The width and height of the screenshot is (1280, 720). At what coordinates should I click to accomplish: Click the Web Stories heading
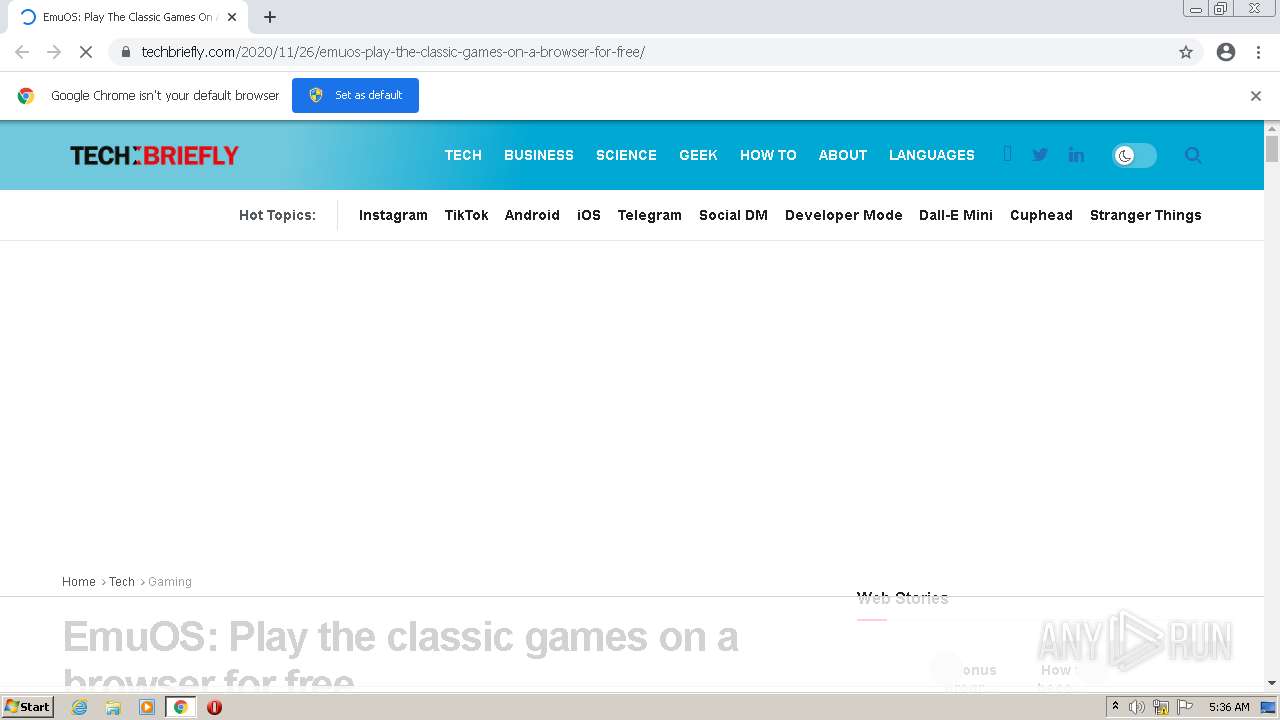click(x=902, y=598)
